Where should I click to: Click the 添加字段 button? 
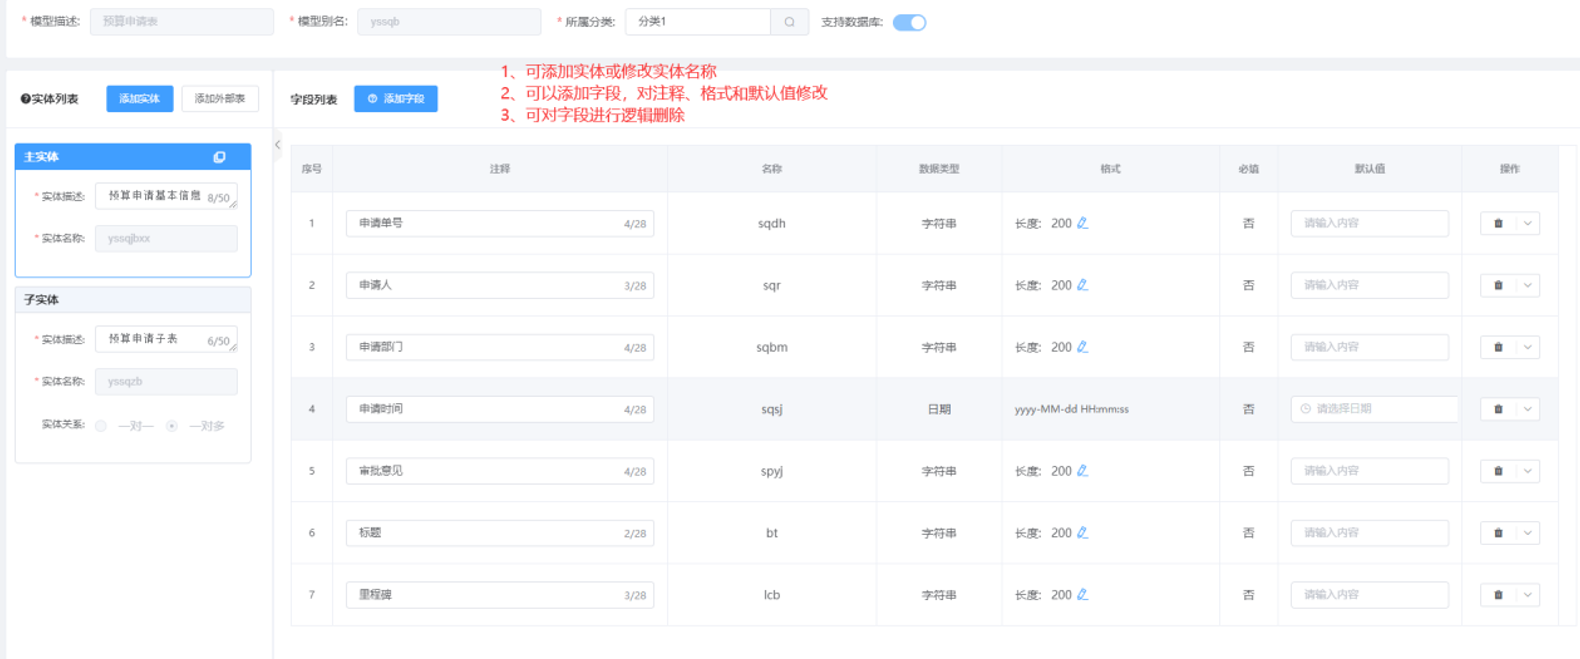[x=396, y=98]
